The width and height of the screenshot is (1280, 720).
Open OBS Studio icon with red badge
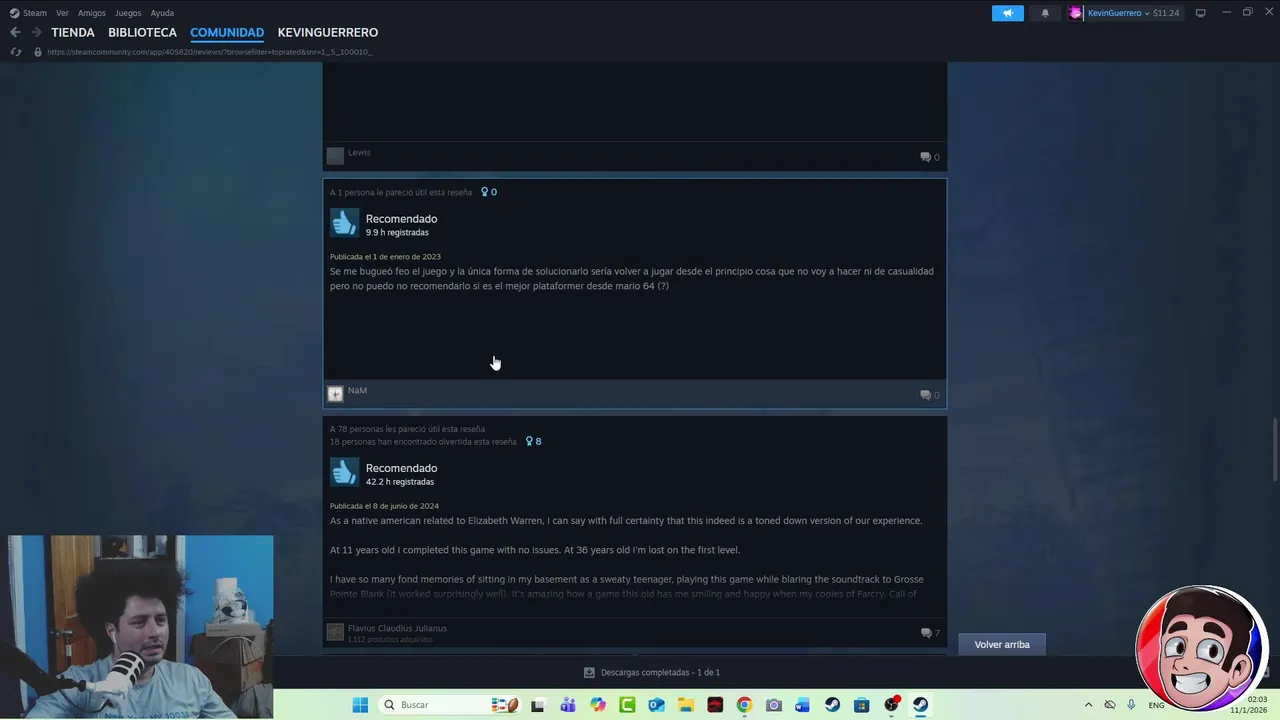tap(891, 705)
